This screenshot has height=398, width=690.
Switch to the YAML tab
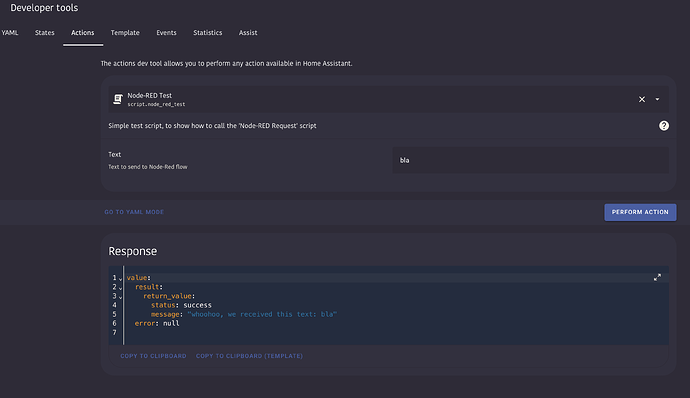tap(10, 33)
